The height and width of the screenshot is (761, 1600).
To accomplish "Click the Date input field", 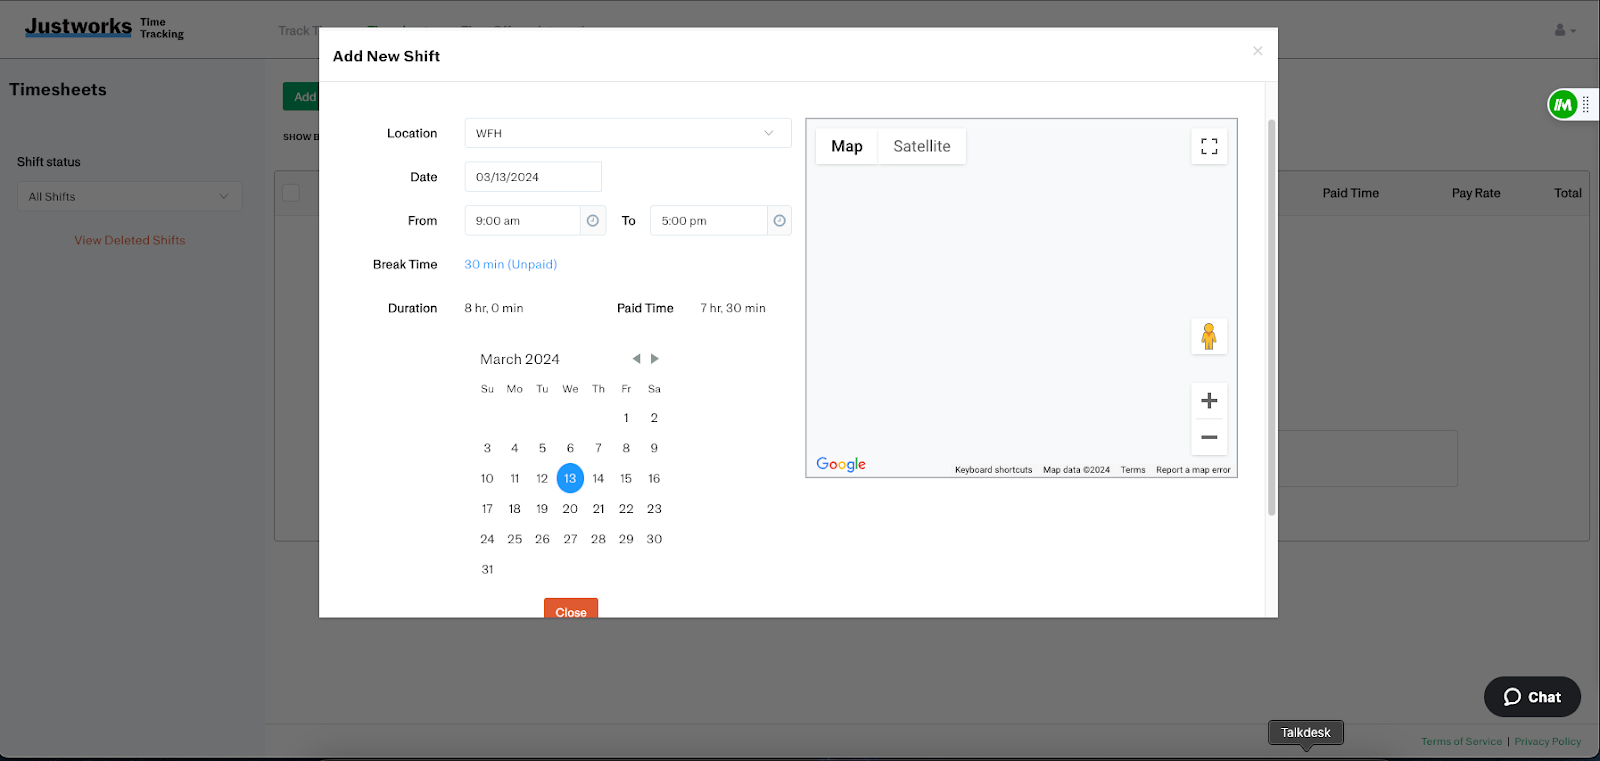I will point(533,177).
